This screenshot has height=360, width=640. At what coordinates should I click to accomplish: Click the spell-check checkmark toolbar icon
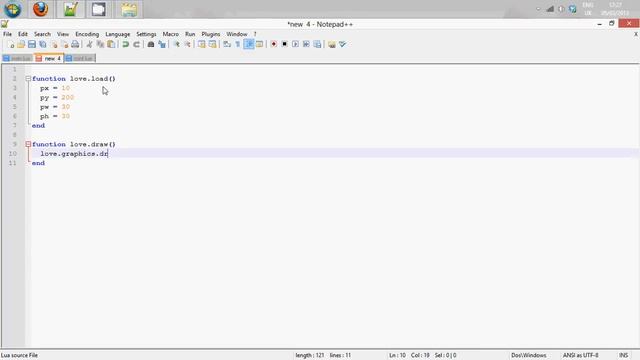point(342,44)
